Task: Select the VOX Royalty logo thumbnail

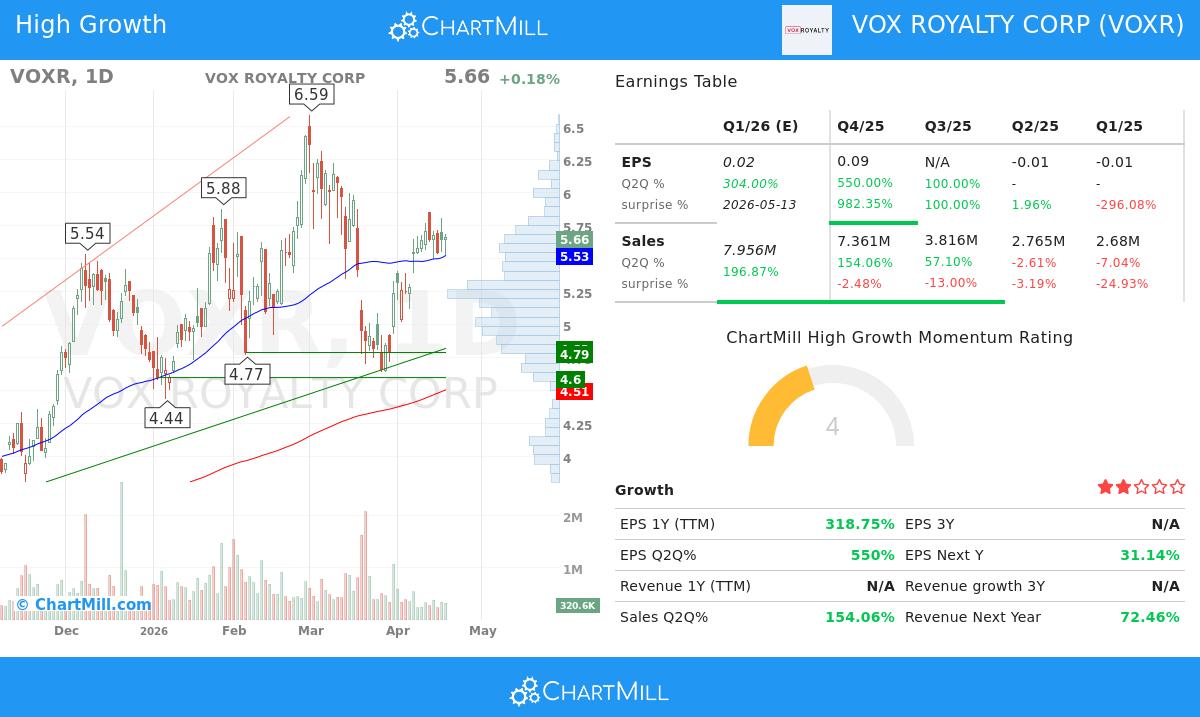Action: coord(806,30)
